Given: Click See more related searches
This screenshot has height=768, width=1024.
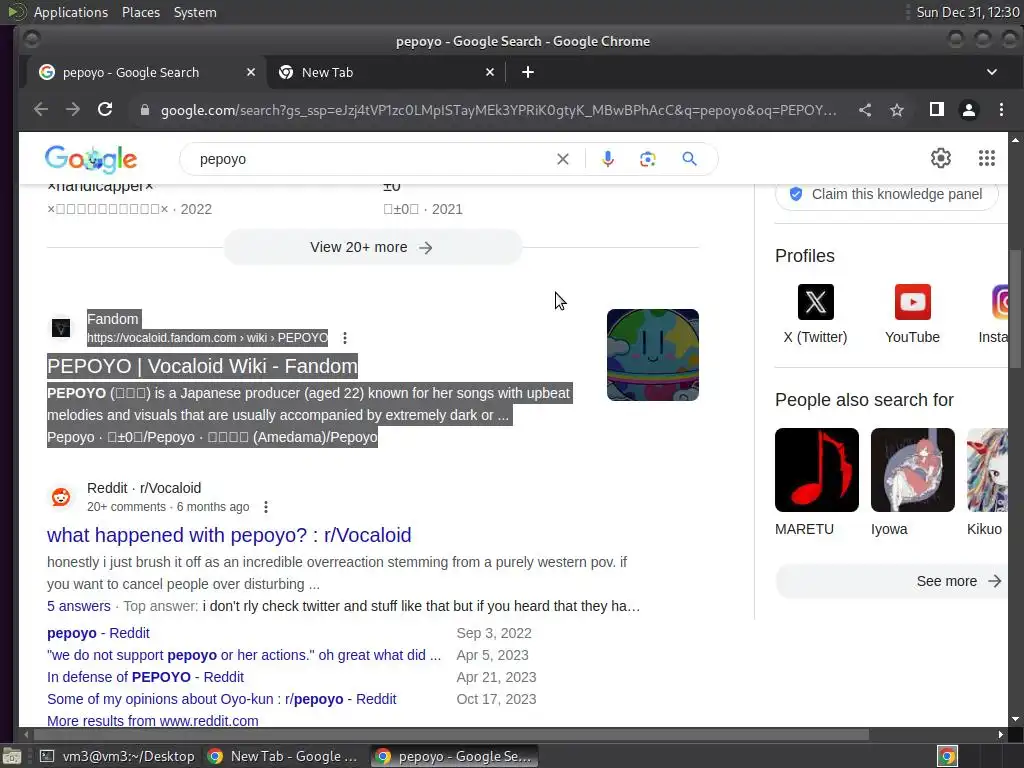Looking at the screenshot, I should click(x=891, y=581).
